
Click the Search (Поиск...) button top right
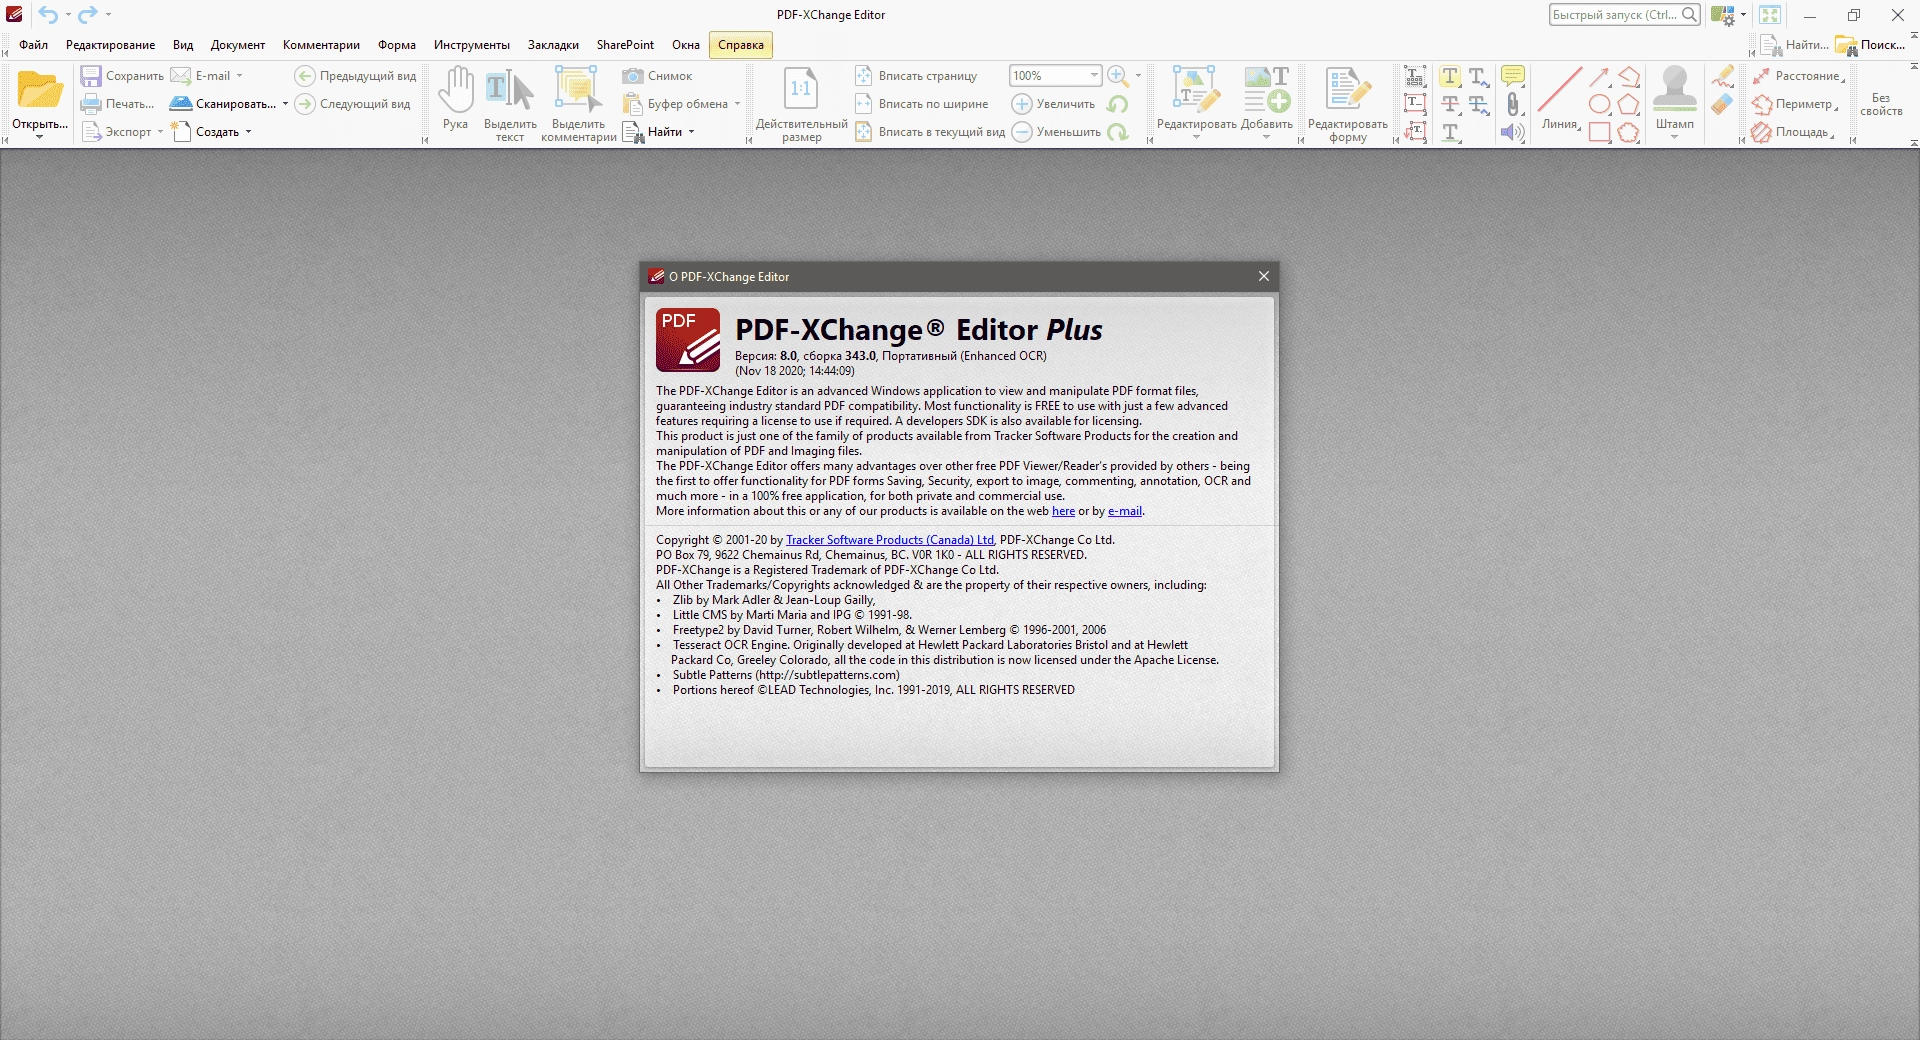1871,45
